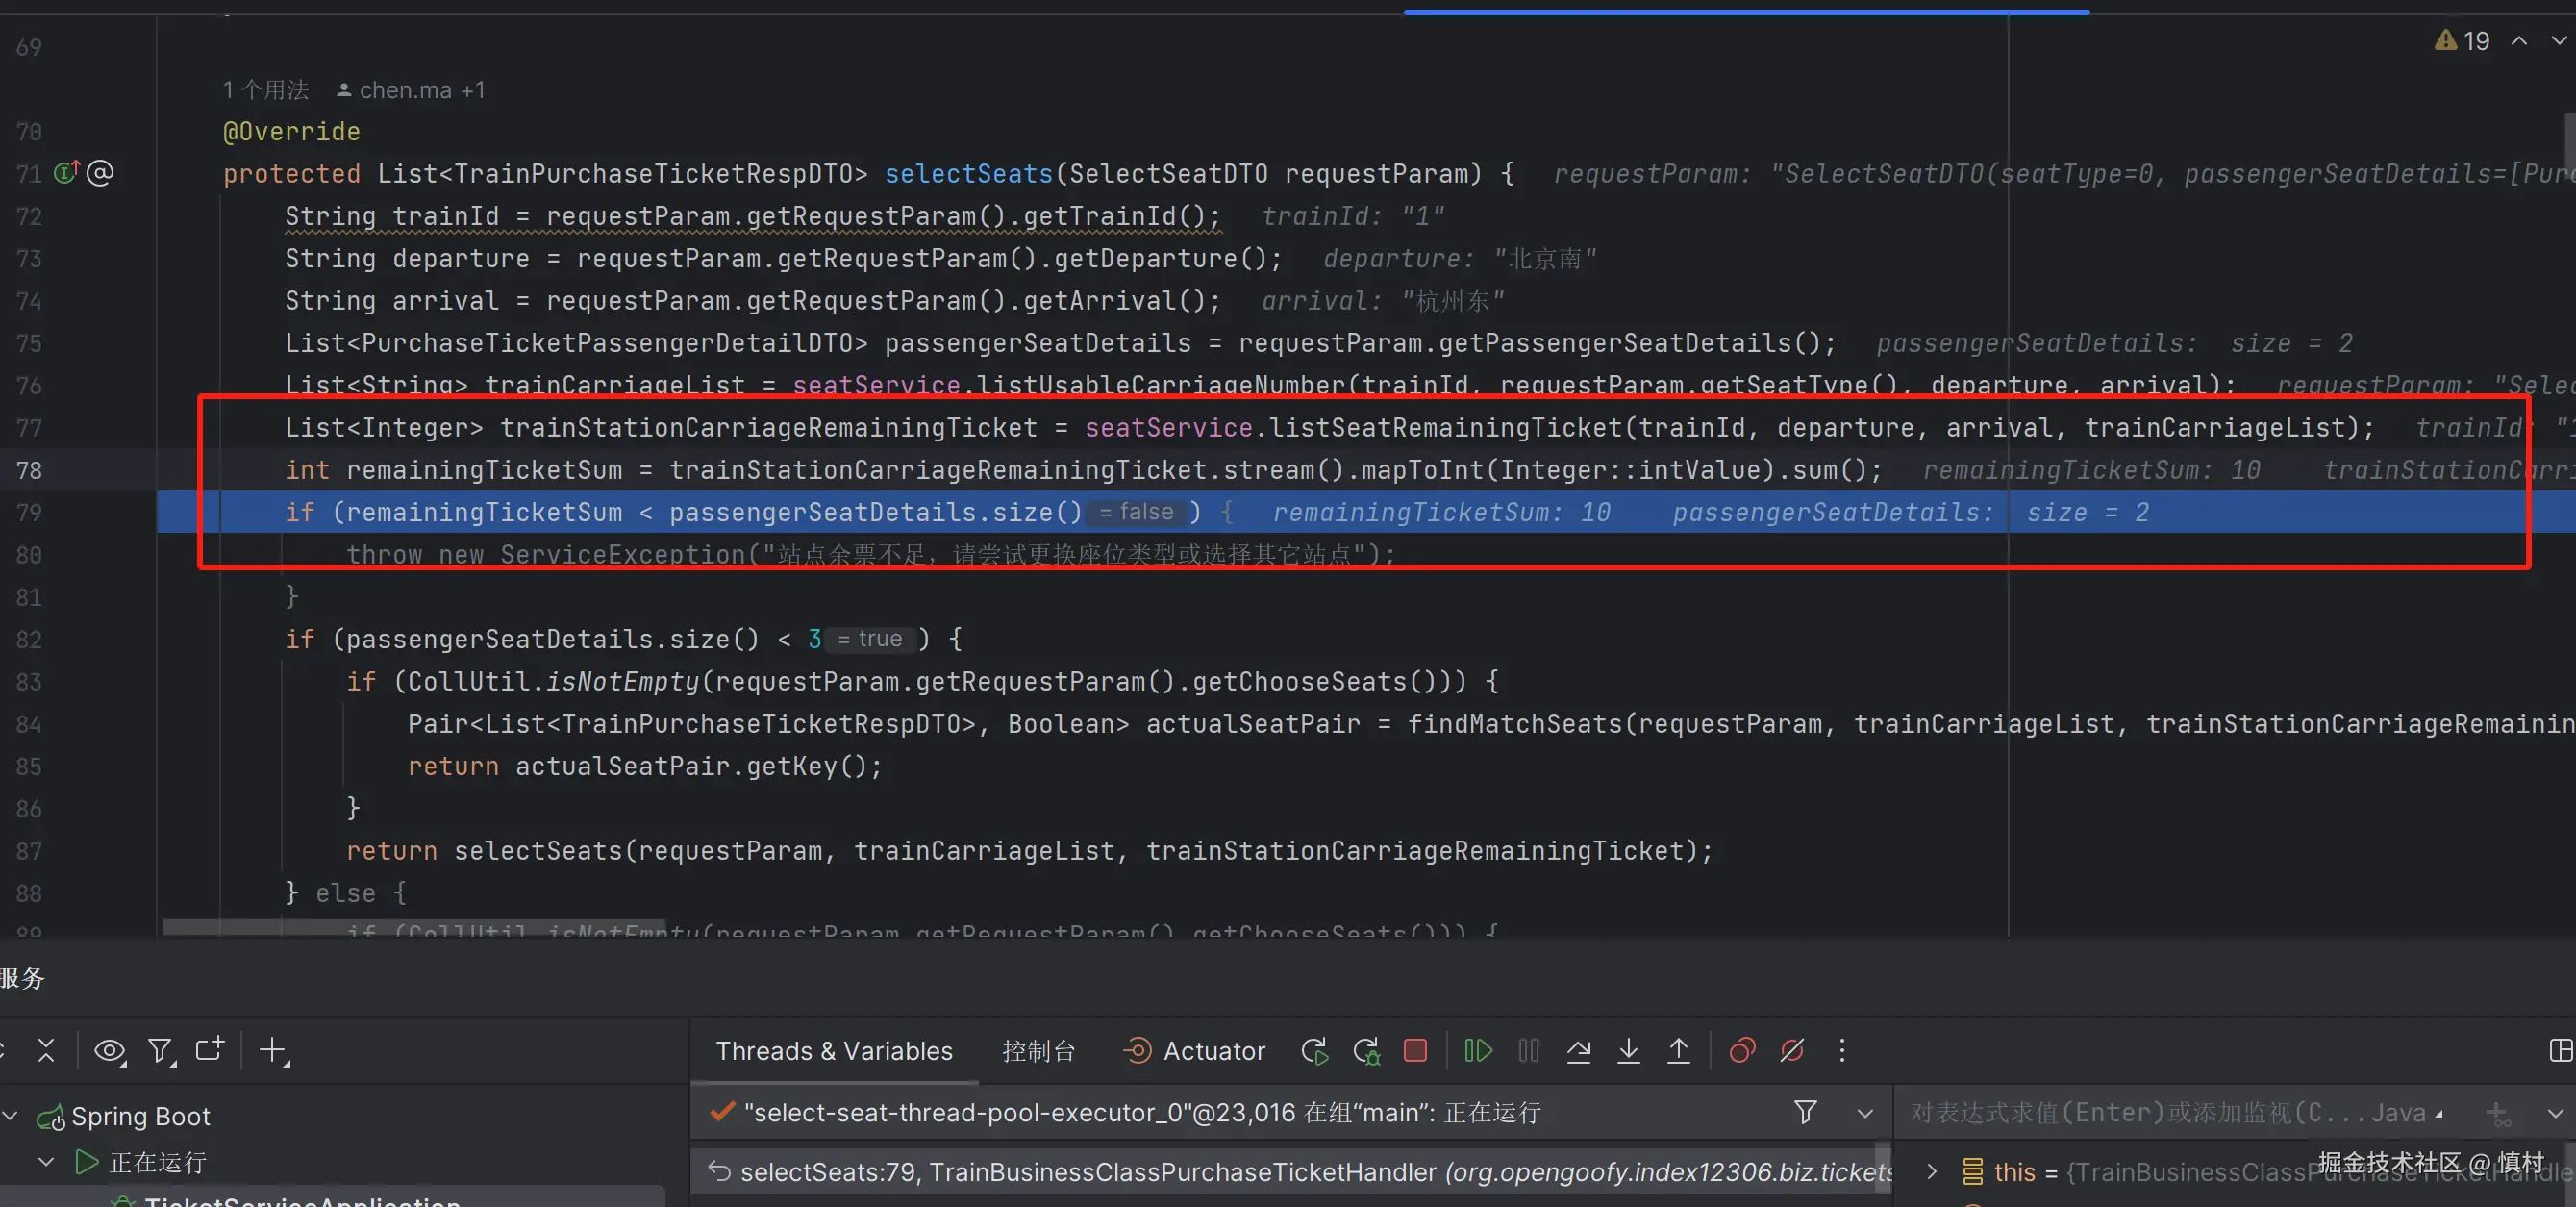Viewport: 2576px width, 1207px height.
Task: Toggle Mute Breakpoints
Action: click(1792, 1050)
